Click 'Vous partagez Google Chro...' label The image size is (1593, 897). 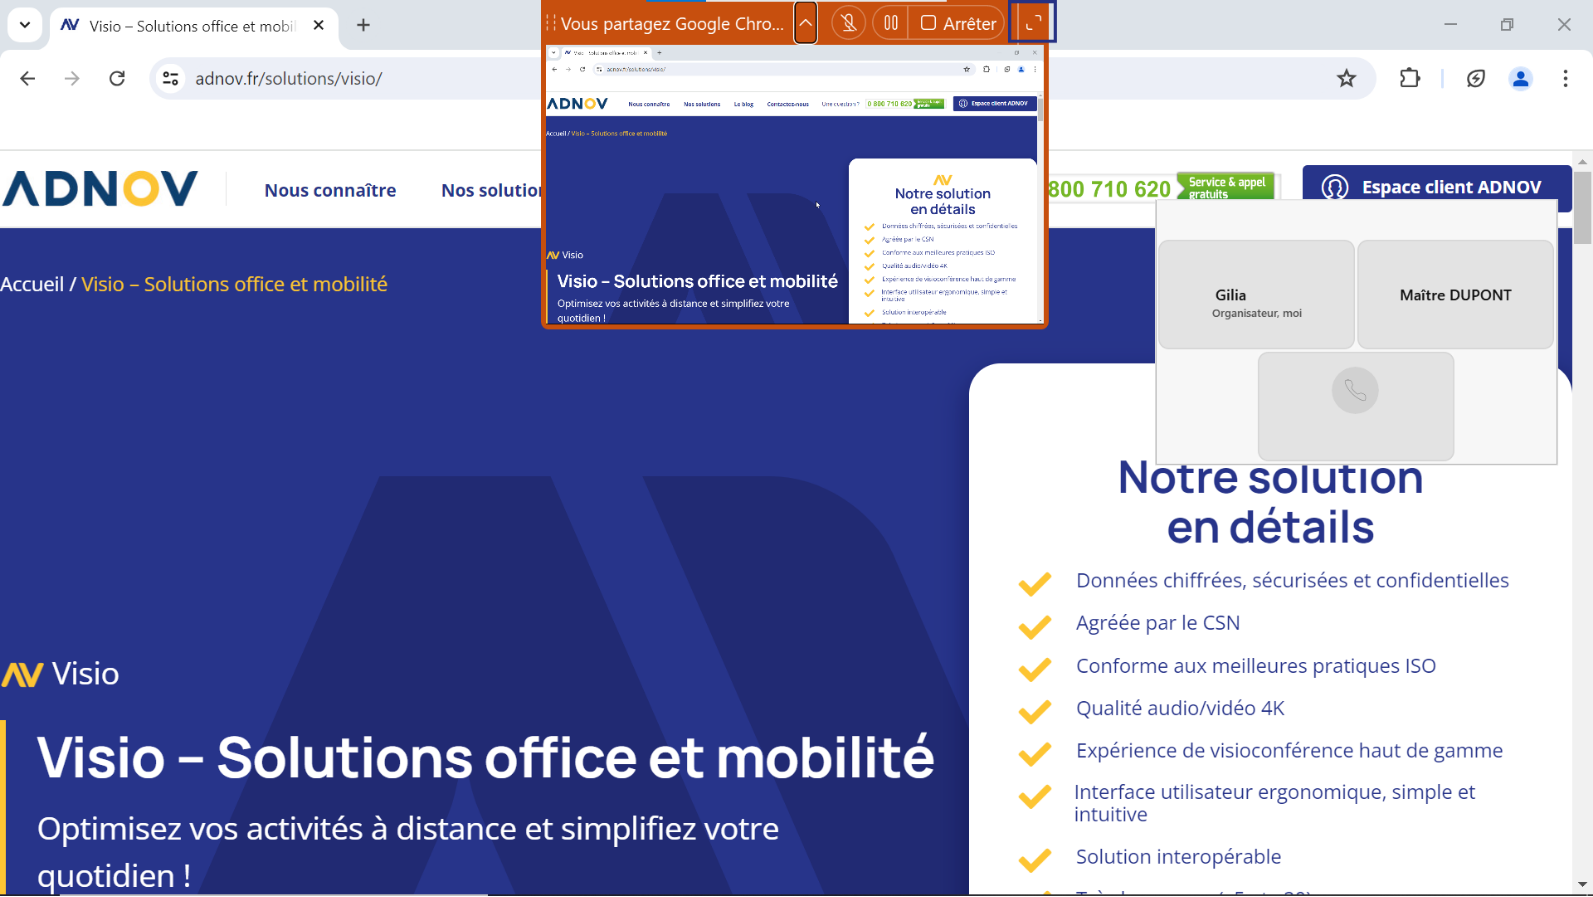tap(672, 23)
